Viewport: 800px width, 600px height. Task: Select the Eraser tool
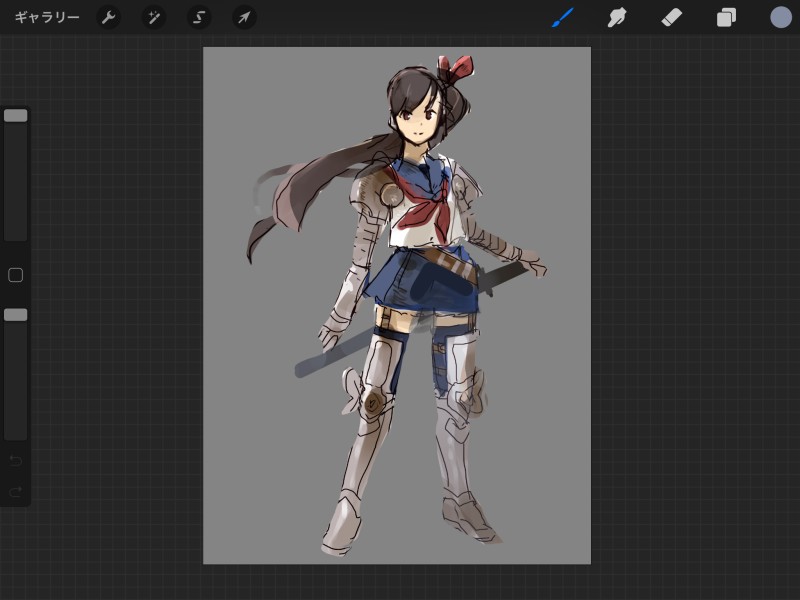click(671, 18)
